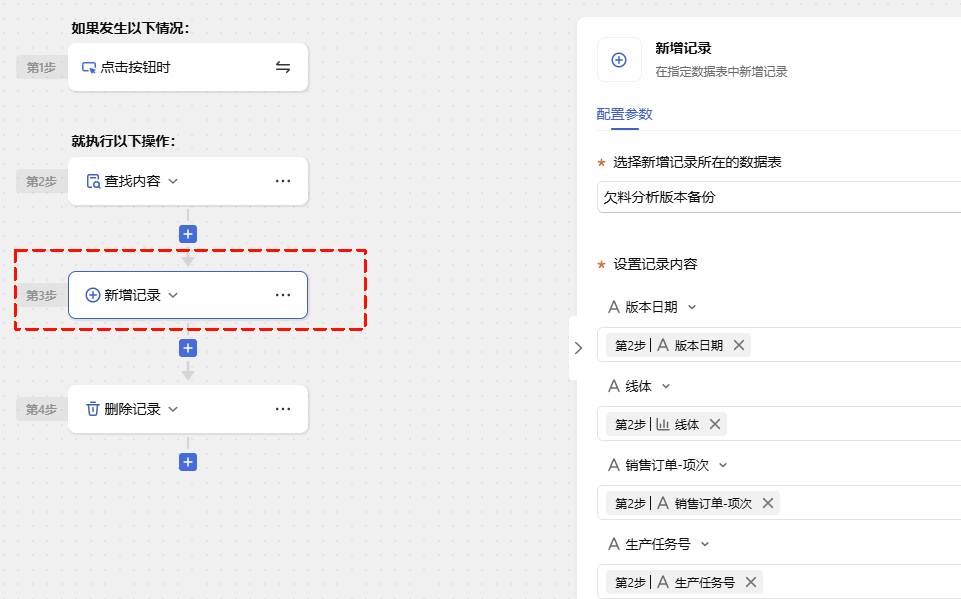961x599 pixels.
Task: Click the 删除记录 trash icon
Action: point(93,409)
